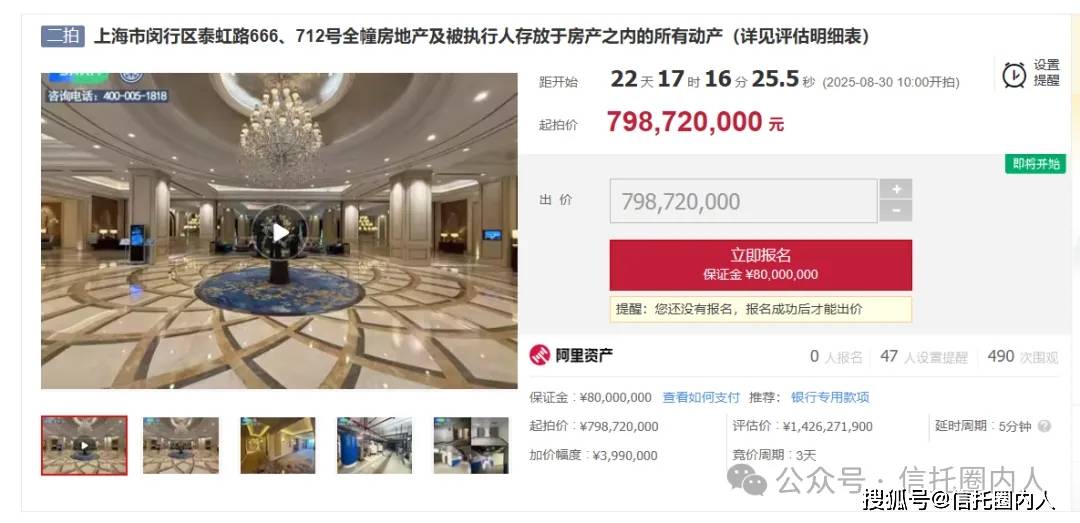
Task: Select the second lobby thumbnail
Action: [180, 445]
